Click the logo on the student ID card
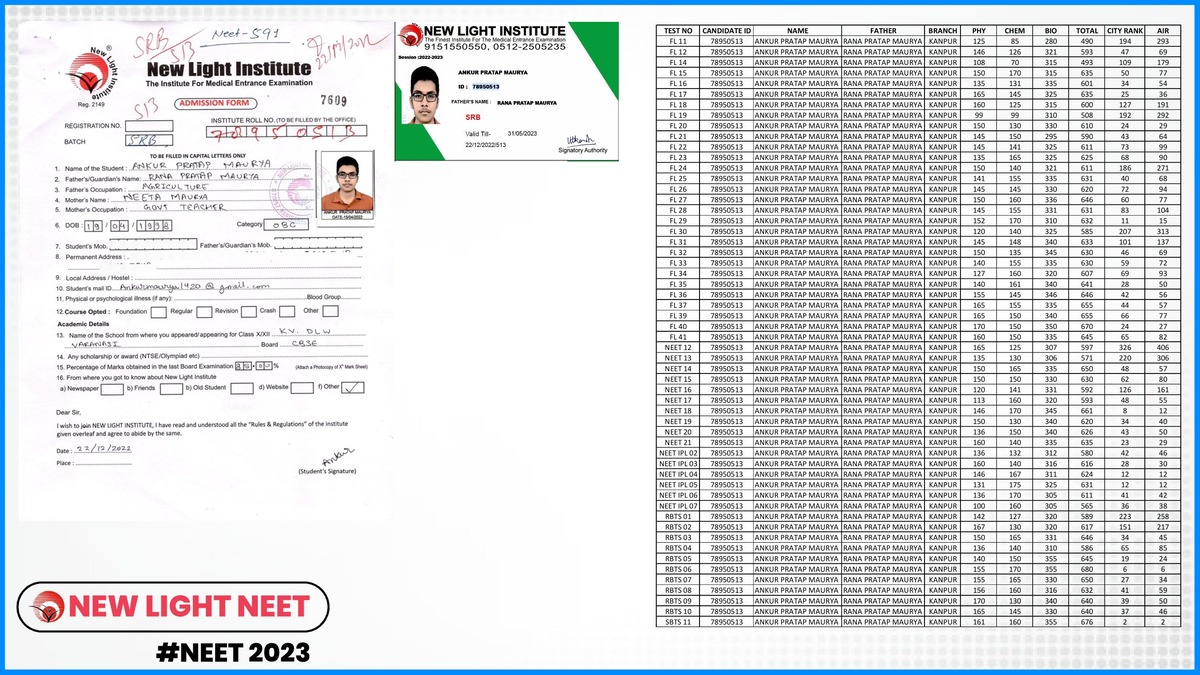This screenshot has width=1200, height=675. pyautogui.click(x=409, y=36)
